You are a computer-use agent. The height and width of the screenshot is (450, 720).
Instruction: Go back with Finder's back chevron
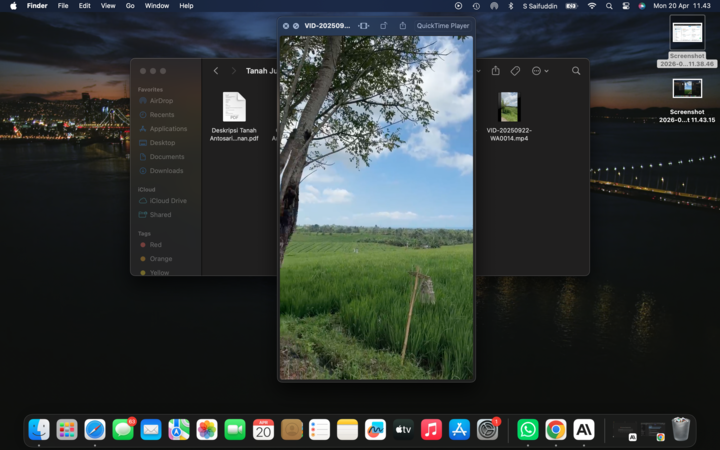pos(216,71)
